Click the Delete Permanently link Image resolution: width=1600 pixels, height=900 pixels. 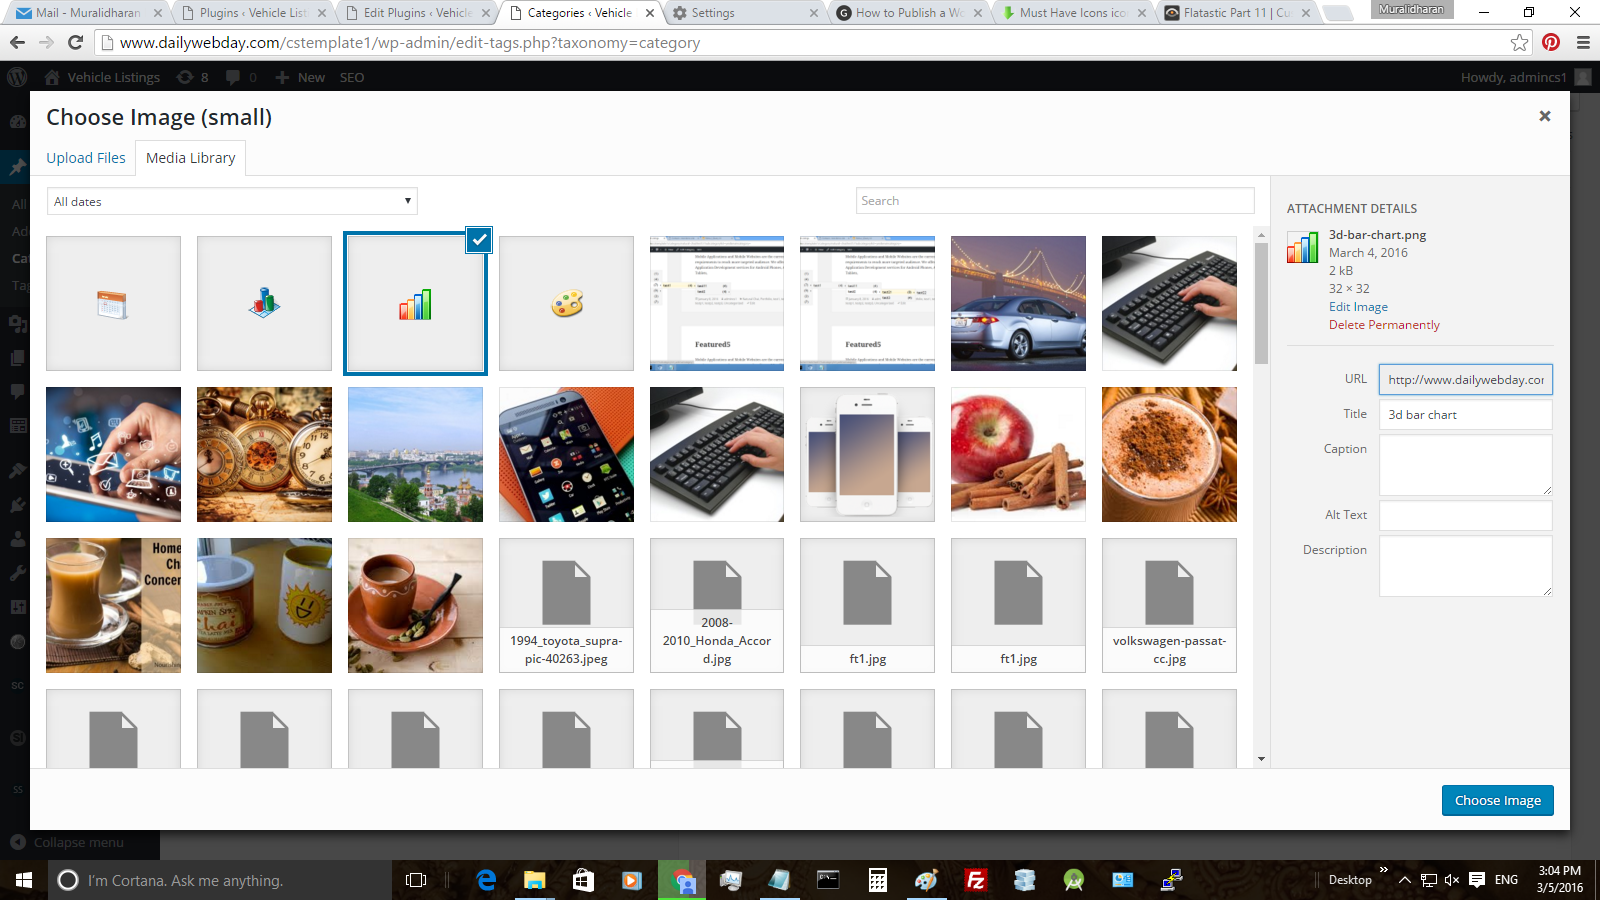(1384, 325)
